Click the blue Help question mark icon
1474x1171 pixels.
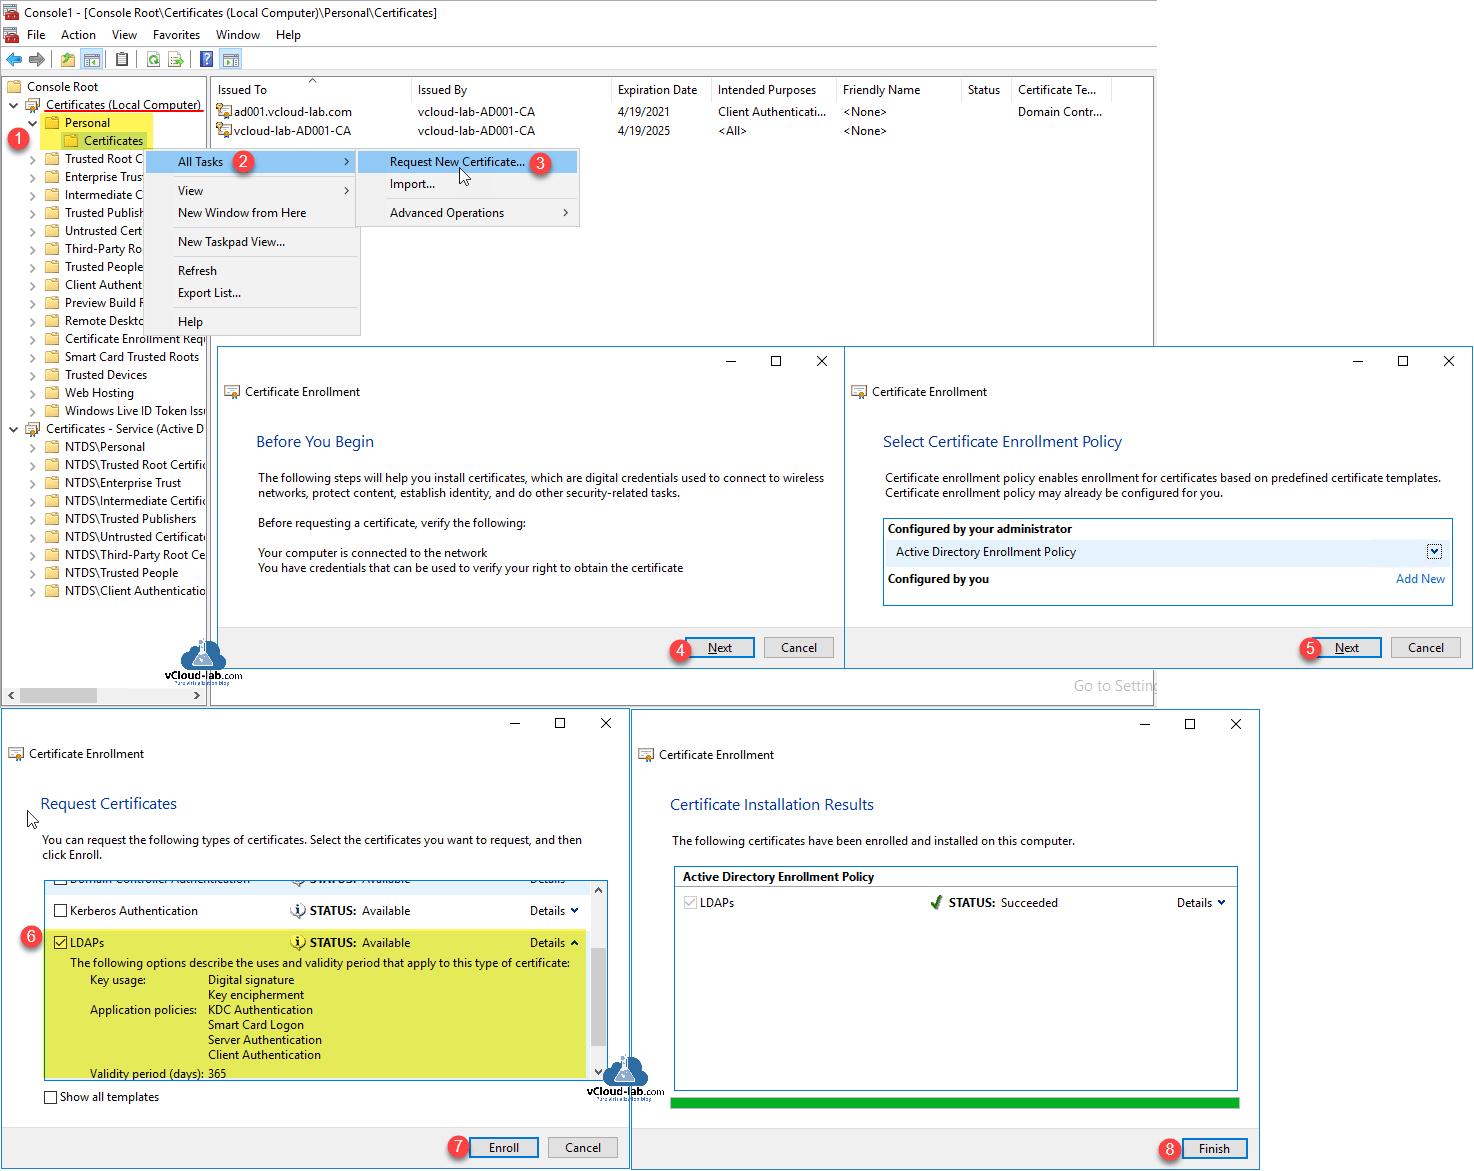pyautogui.click(x=206, y=59)
